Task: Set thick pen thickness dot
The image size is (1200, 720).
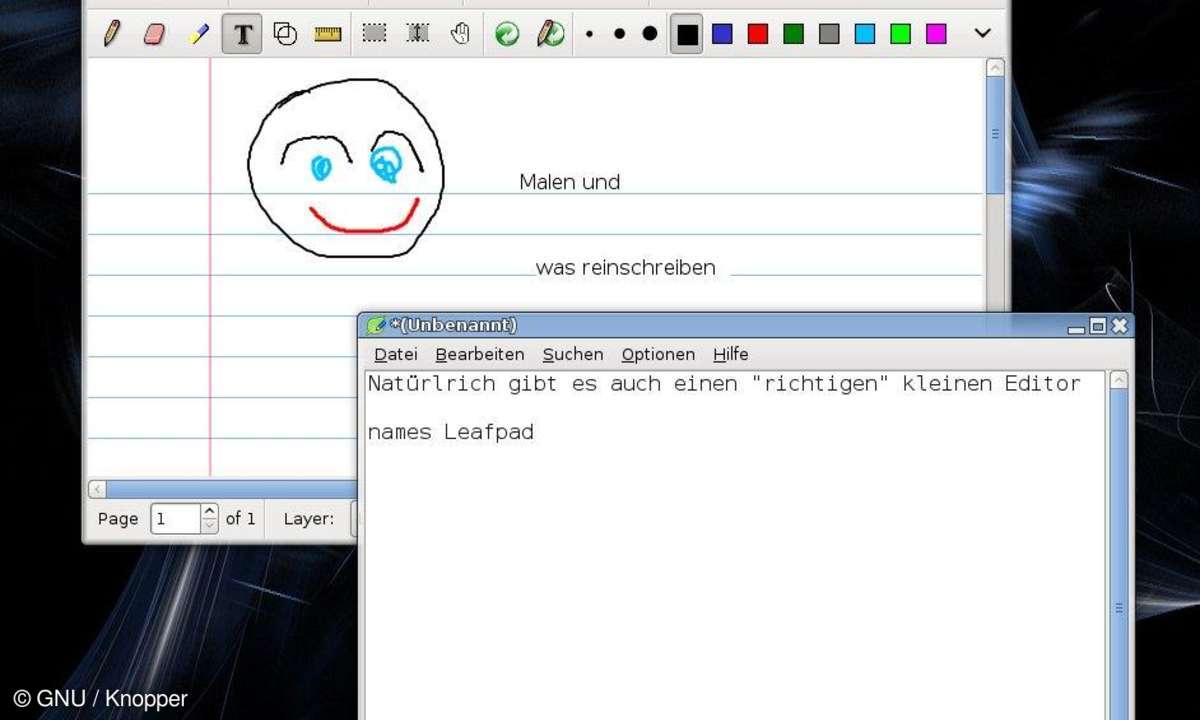Action: pyautogui.click(x=650, y=34)
